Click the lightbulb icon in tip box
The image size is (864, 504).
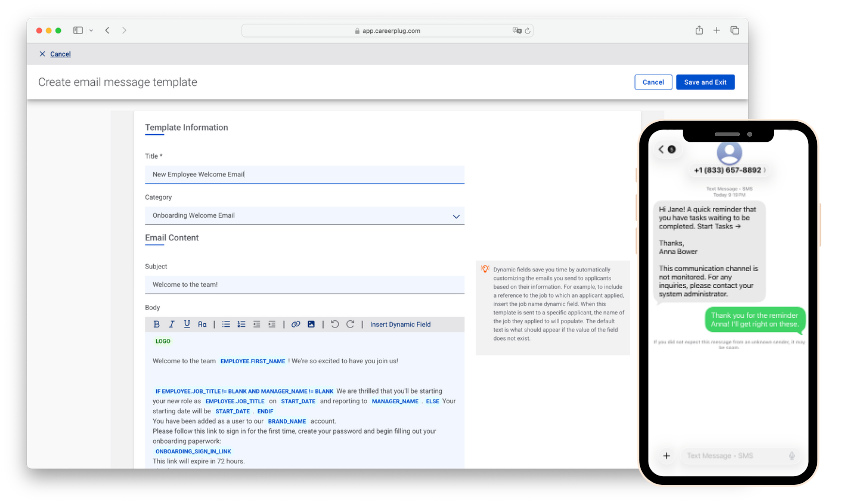click(485, 269)
